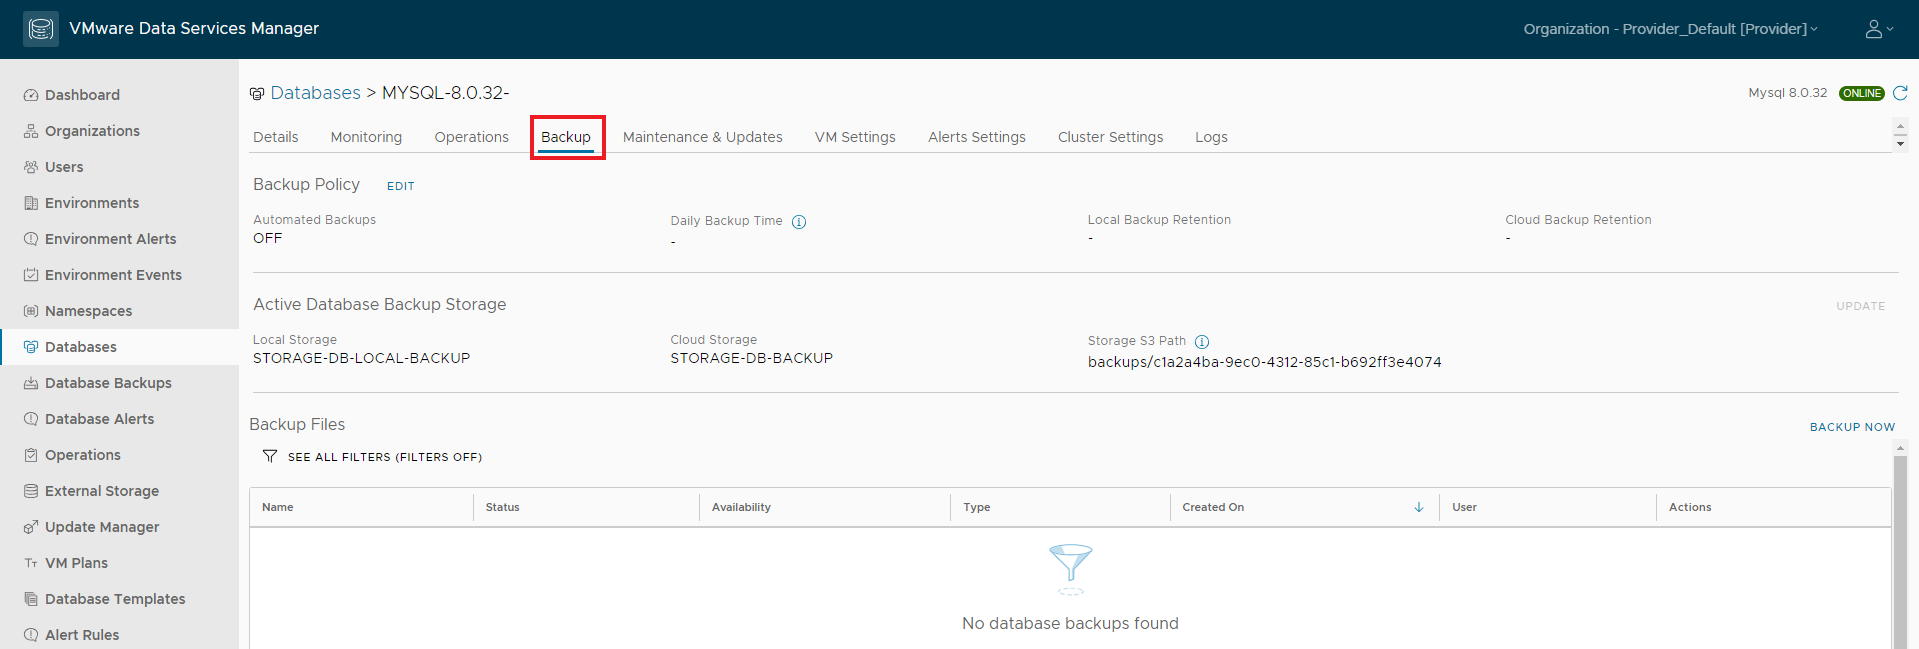Click the ONLINE status badge
1919x649 pixels.
tap(1861, 93)
